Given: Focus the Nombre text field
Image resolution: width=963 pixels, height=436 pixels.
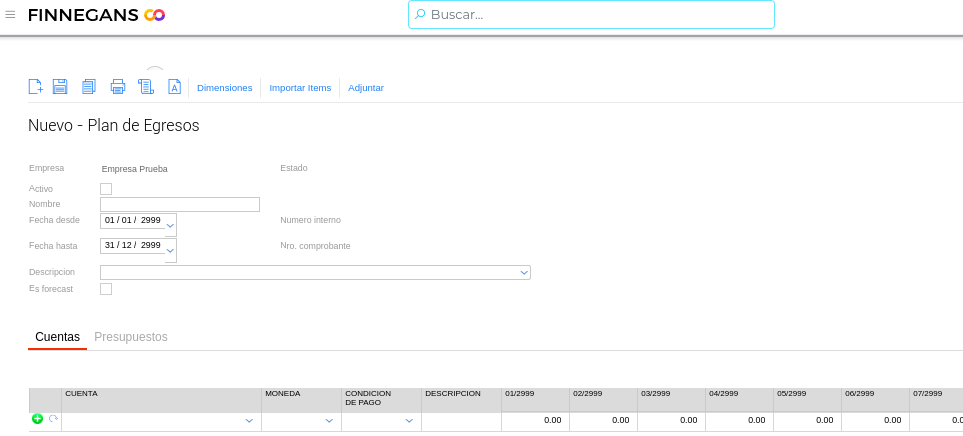Looking at the screenshot, I should pyautogui.click(x=180, y=204).
